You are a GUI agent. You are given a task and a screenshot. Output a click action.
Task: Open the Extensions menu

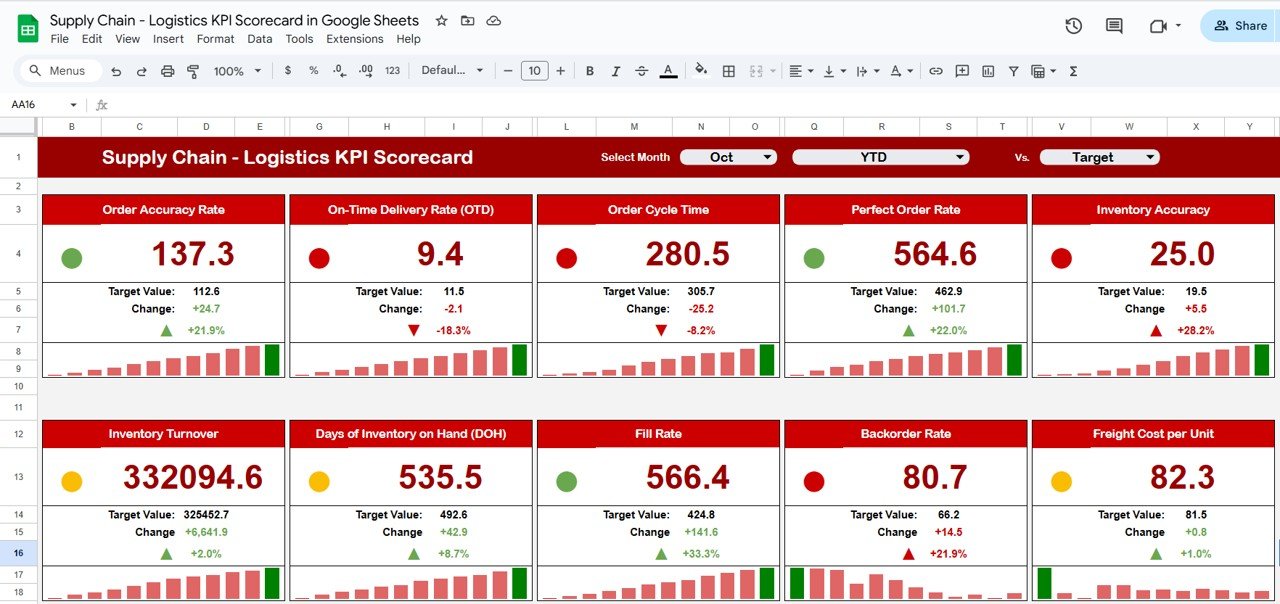[354, 39]
